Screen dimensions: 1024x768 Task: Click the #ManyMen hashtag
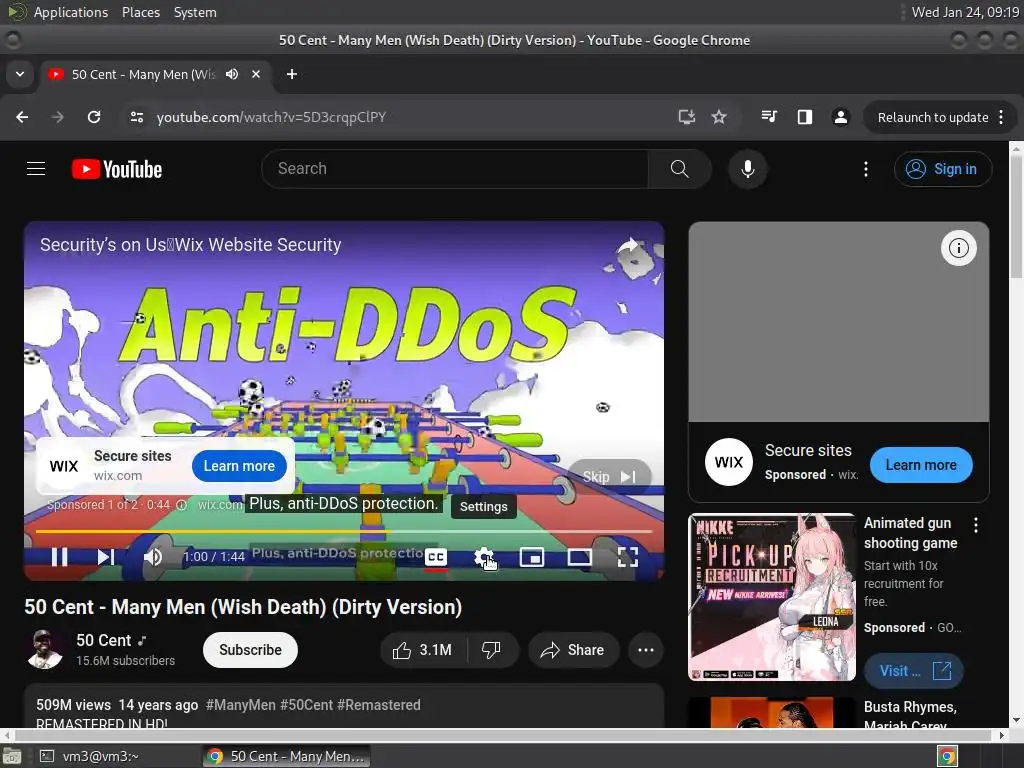pos(240,705)
